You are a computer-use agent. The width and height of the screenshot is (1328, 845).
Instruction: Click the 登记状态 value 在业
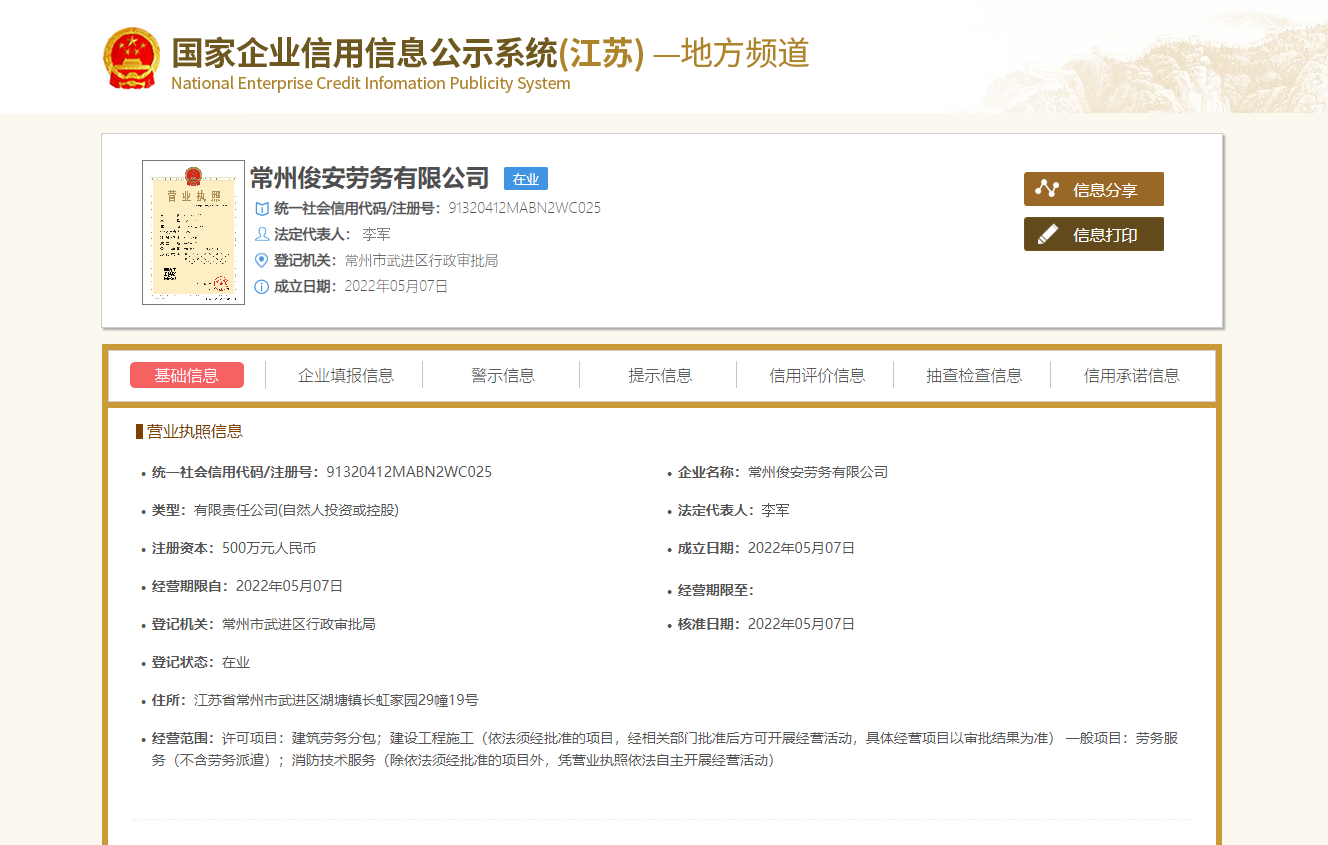pos(236,662)
